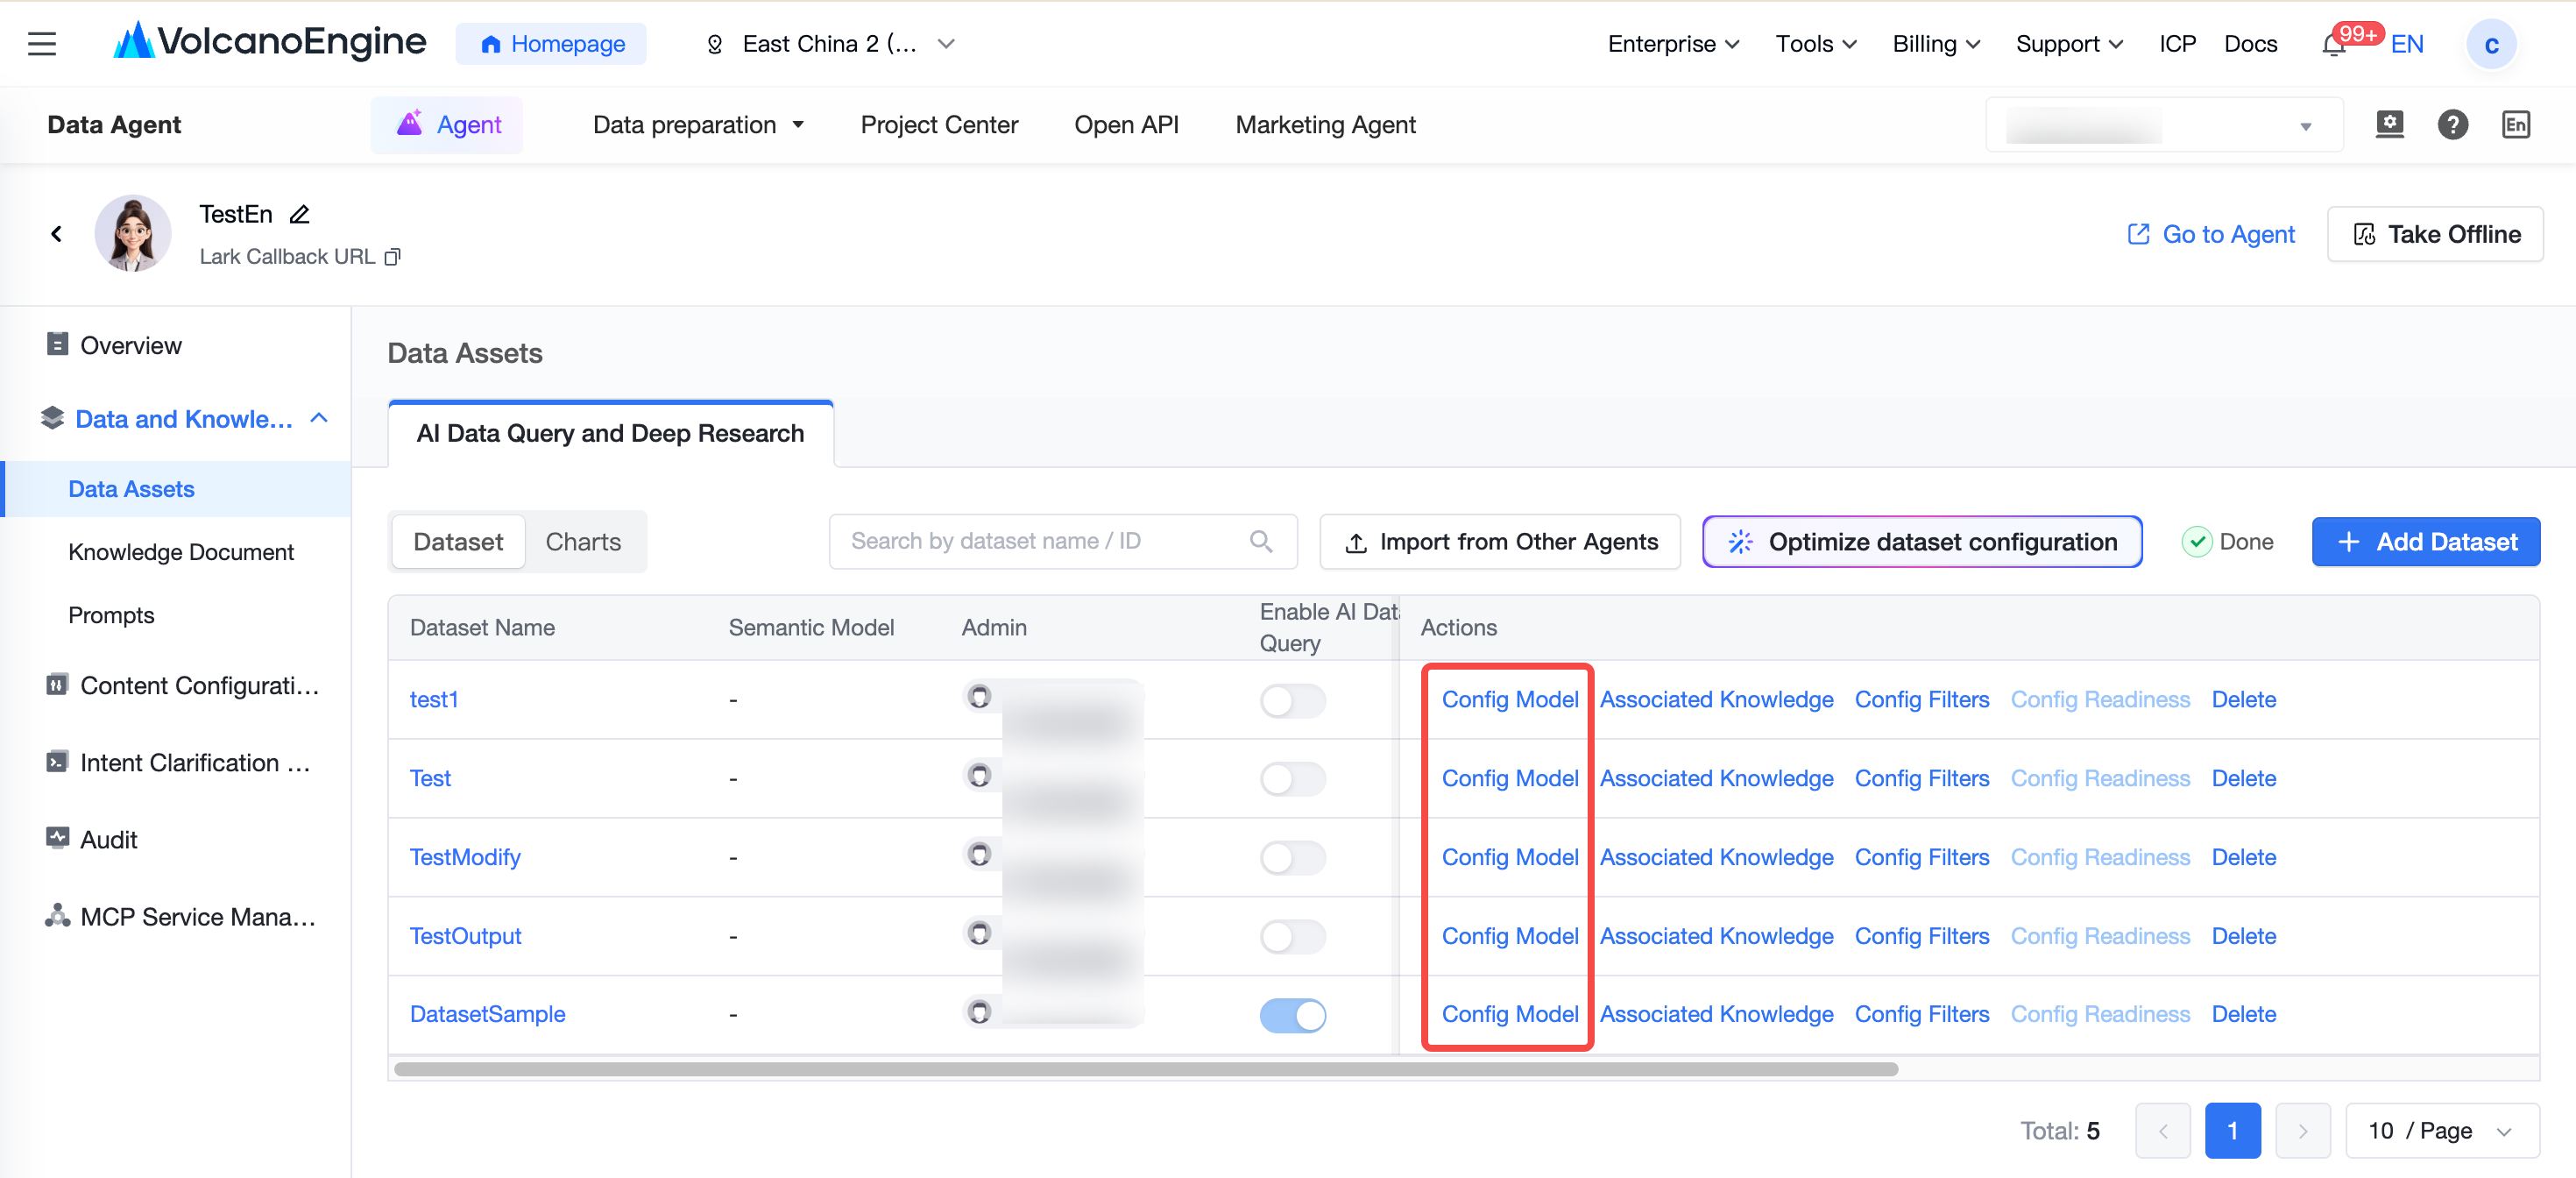Open the hamburger navigation menu
The height and width of the screenshot is (1178, 2576).
click(x=42, y=44)
